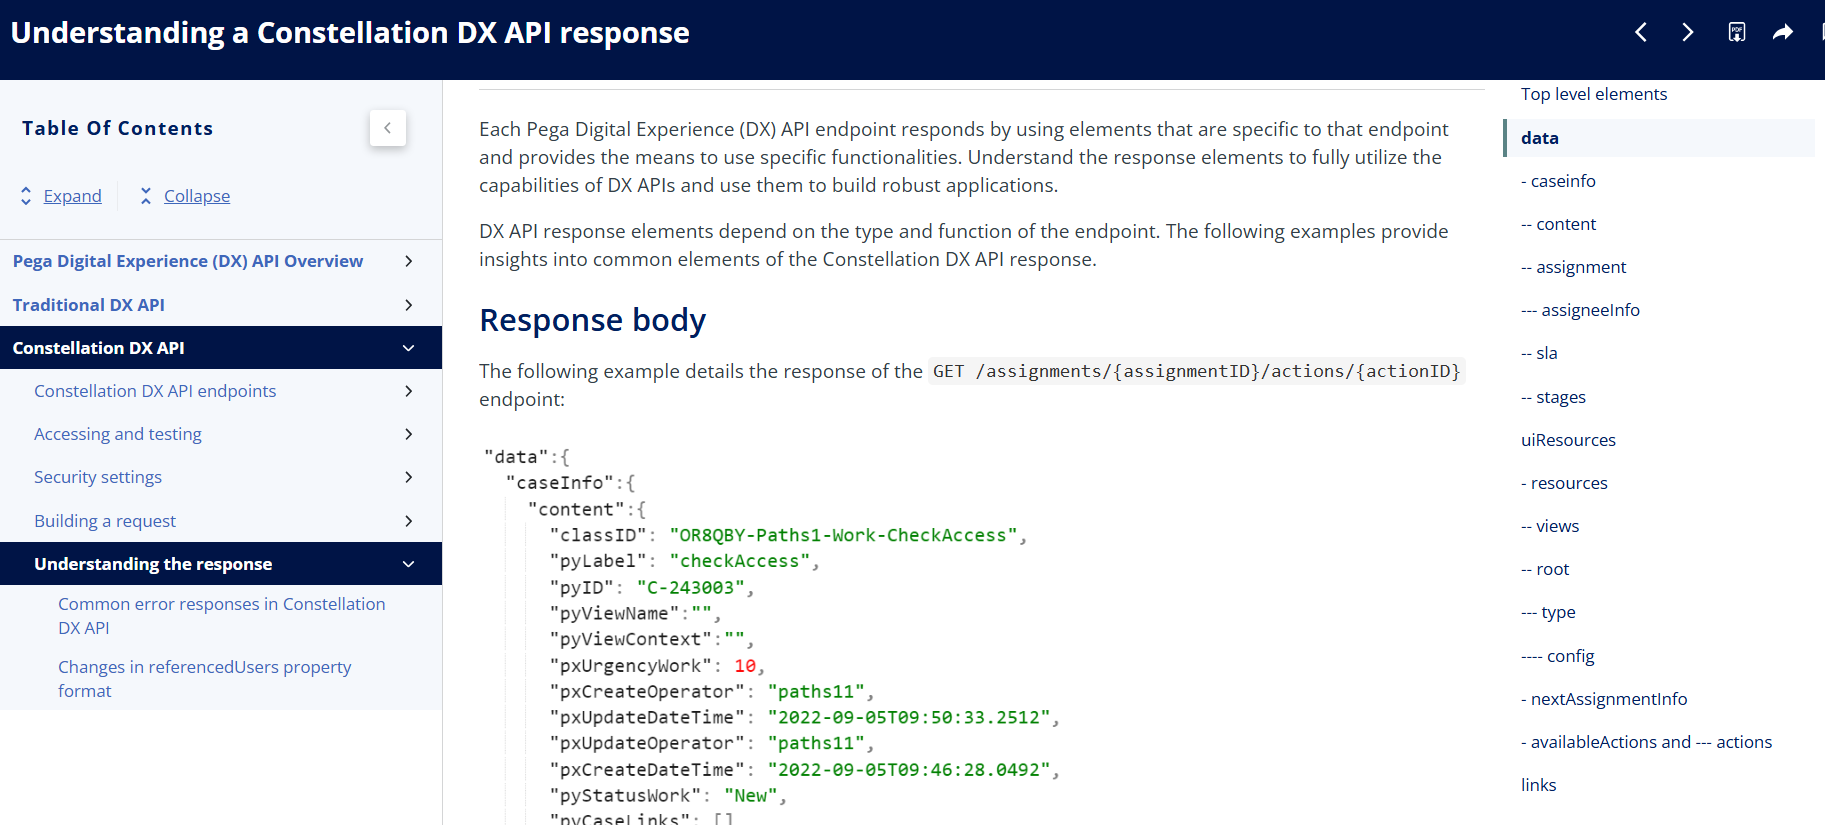The width and height of the screenshot is (1825, 825).
Task: Click the pyID value "C-243003"
Action: [x=691, y=587]
